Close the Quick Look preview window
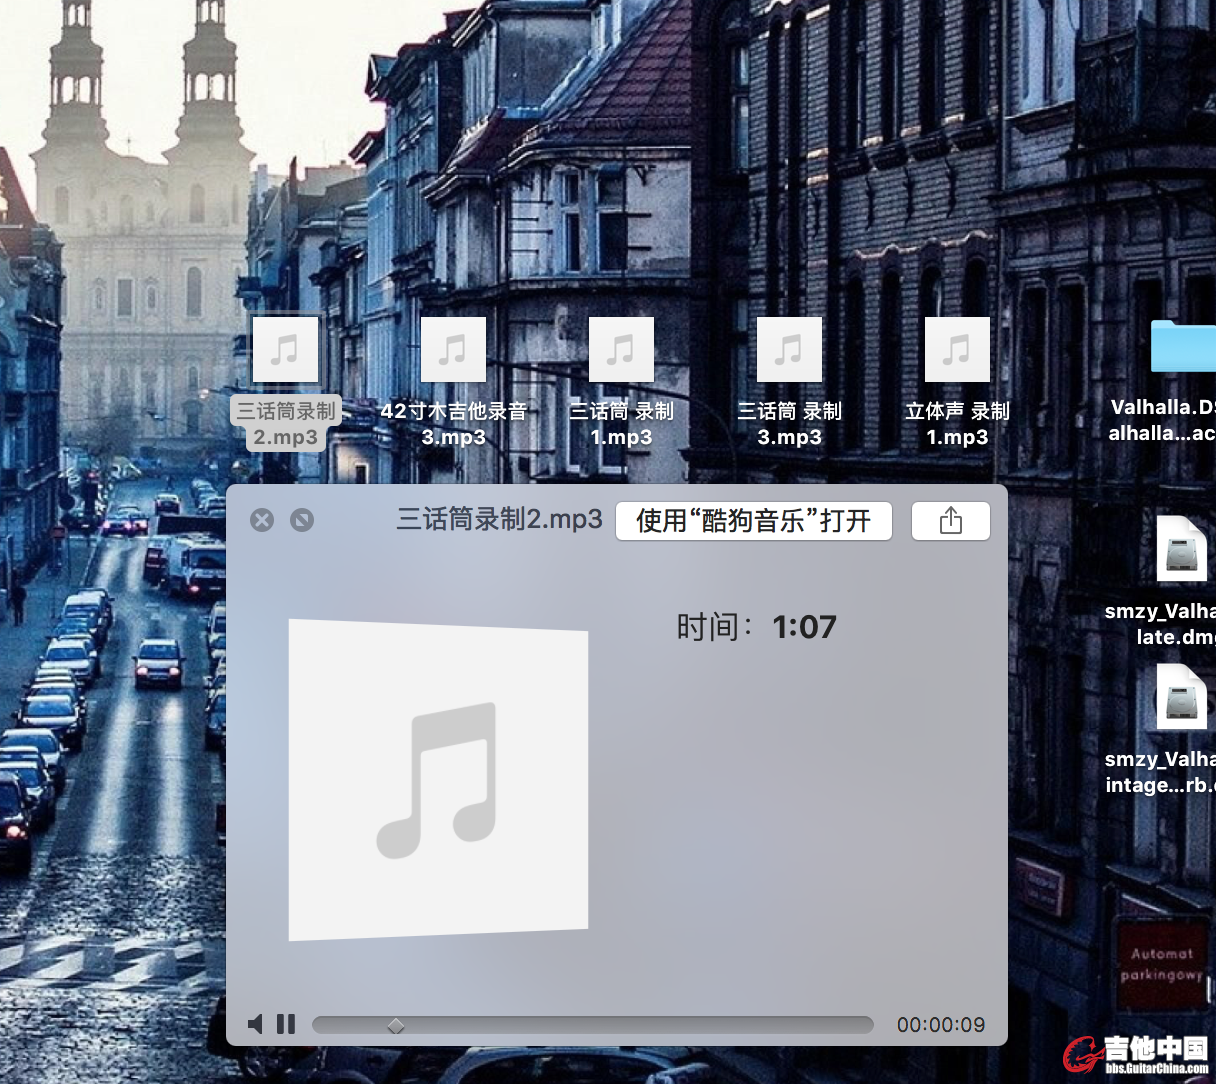Screen dimensions: 1216x1084 point(262,520)
